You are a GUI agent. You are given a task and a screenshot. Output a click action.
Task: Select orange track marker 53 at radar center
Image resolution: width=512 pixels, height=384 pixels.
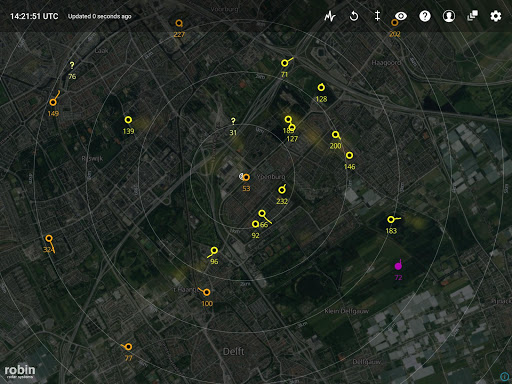[246, 177]
